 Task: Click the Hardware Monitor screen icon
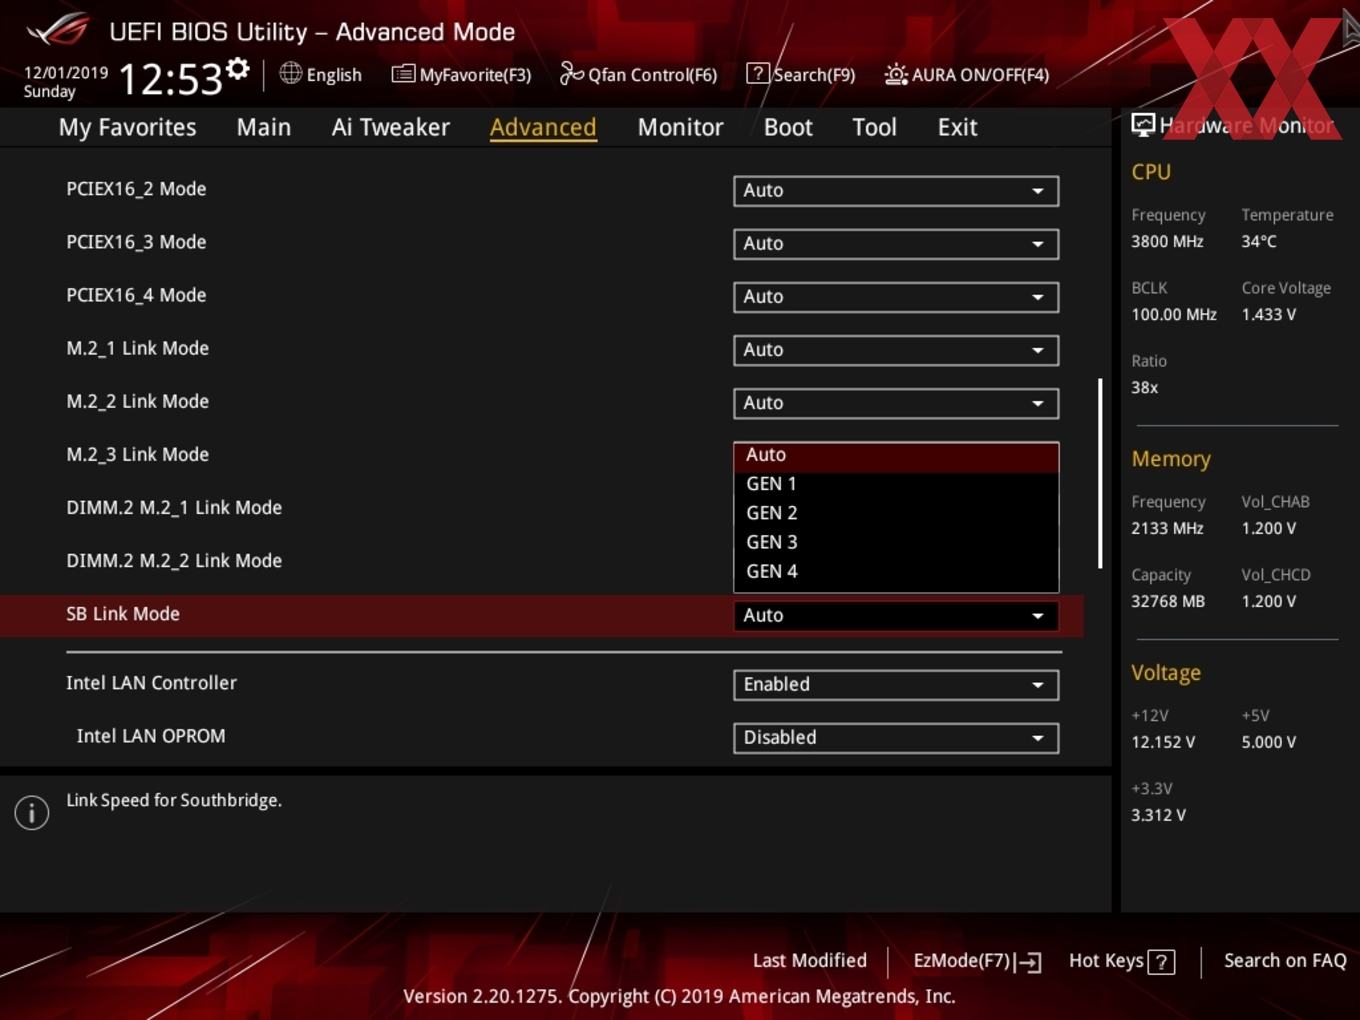pyautogui.click(x=1143, y=125)
